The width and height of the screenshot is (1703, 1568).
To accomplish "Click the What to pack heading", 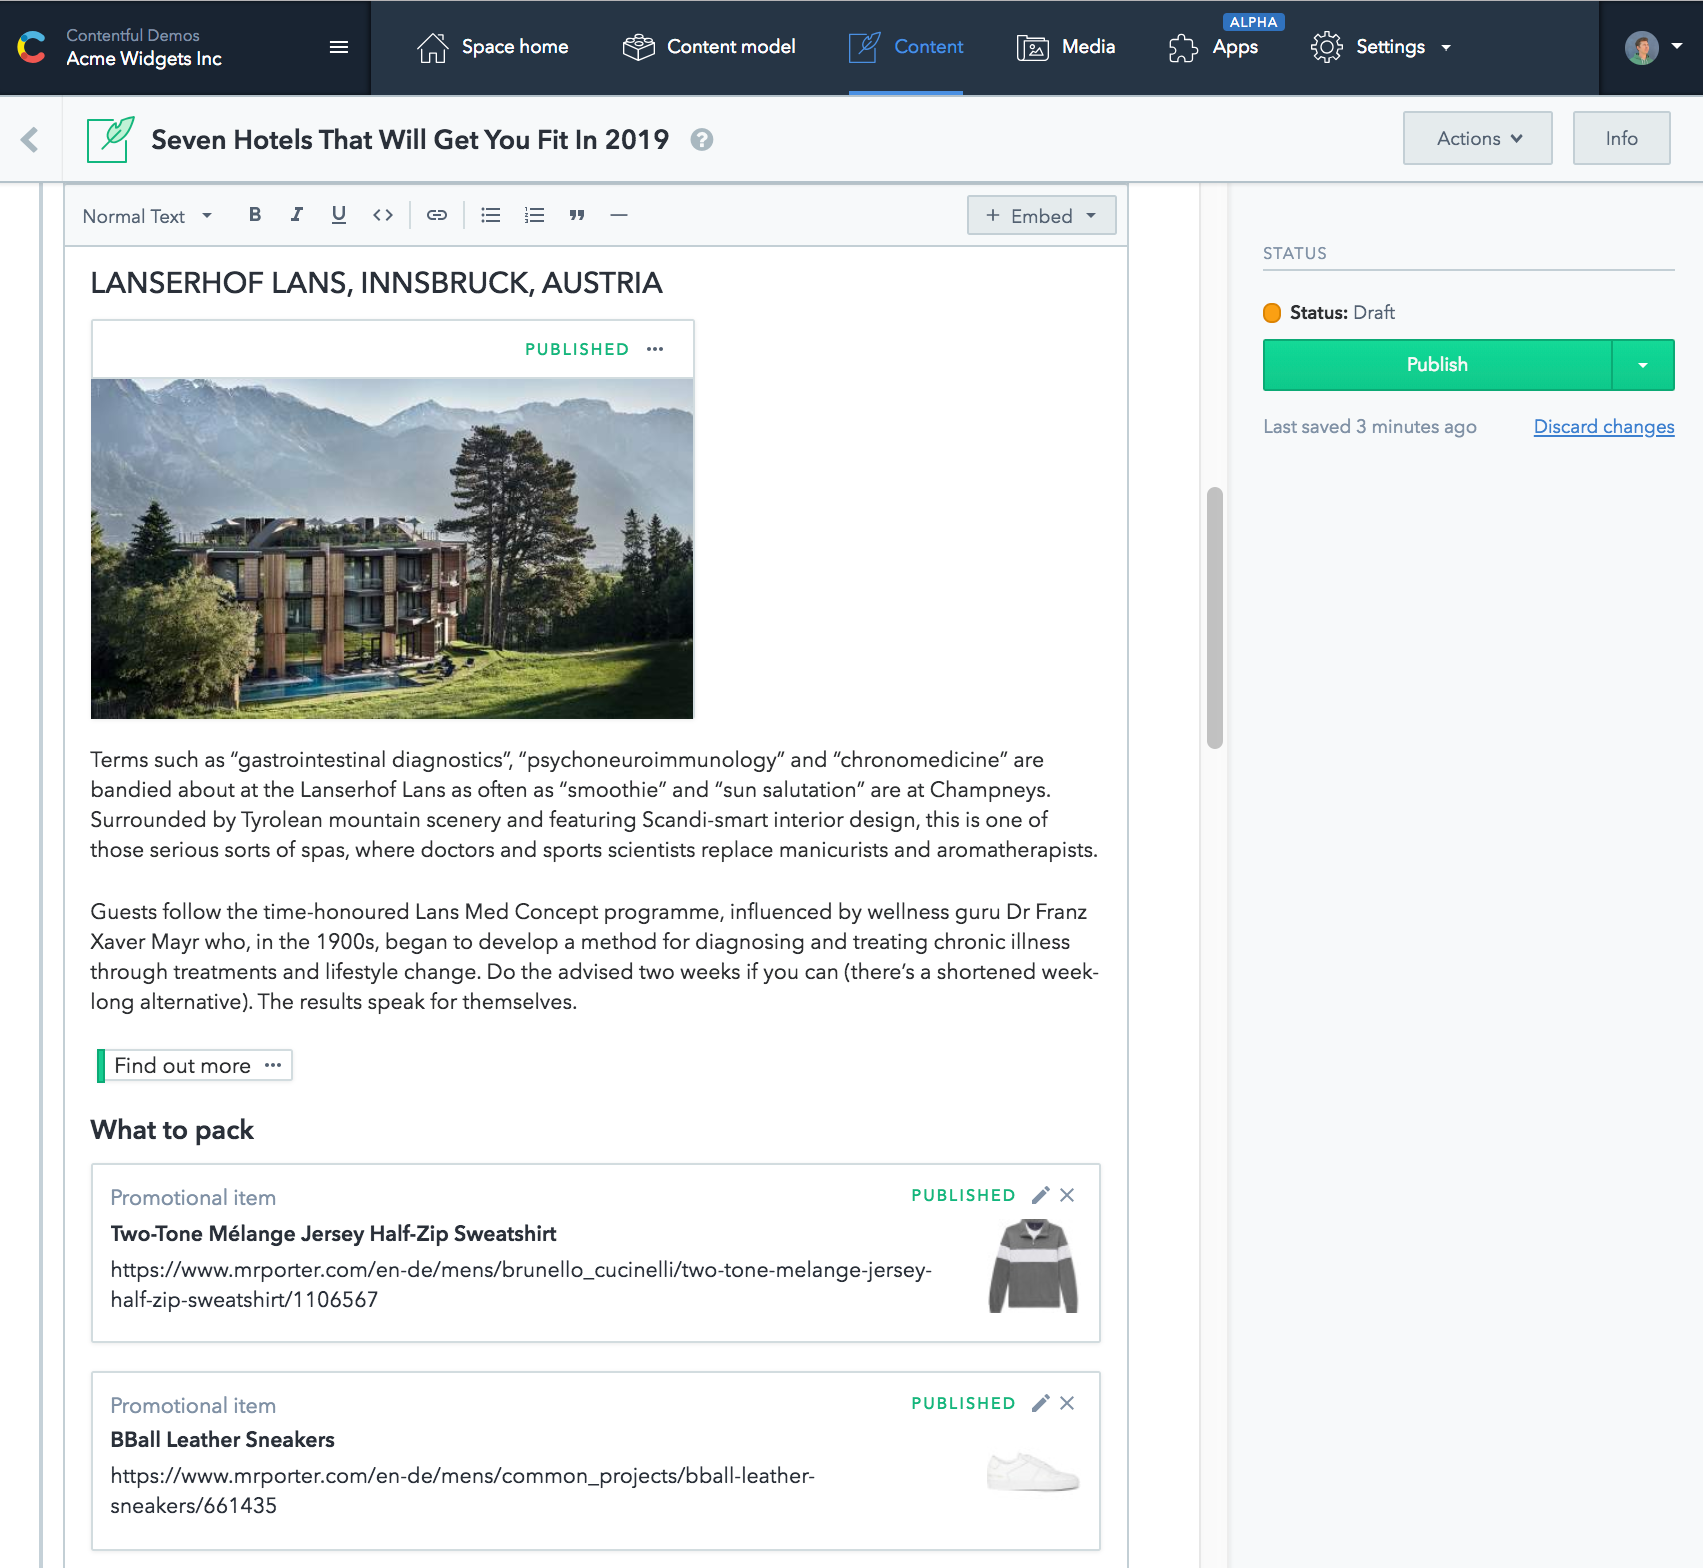I will [x=172, y=1130].
